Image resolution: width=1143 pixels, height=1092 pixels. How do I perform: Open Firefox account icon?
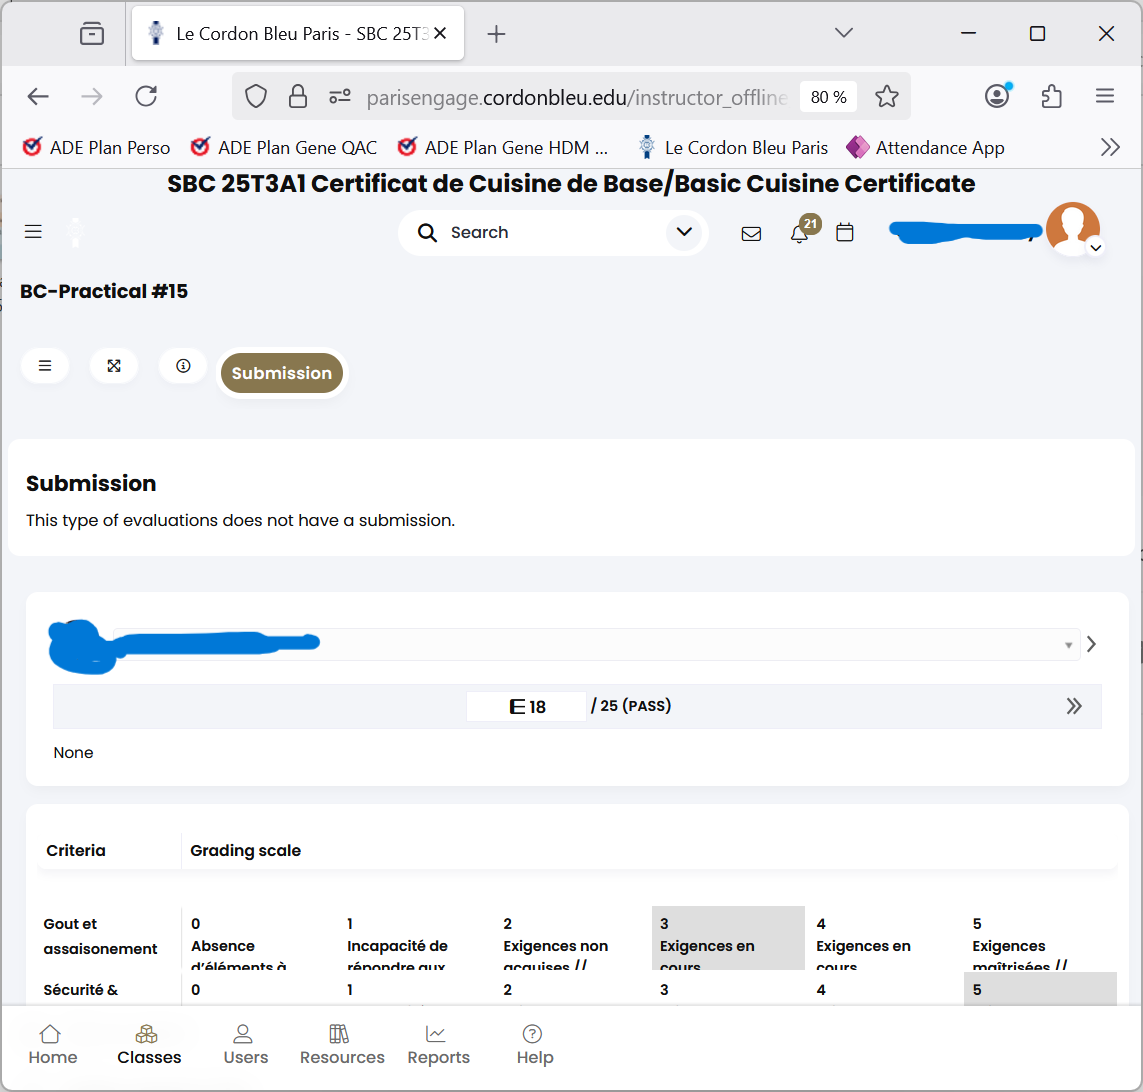pos(997,95)
